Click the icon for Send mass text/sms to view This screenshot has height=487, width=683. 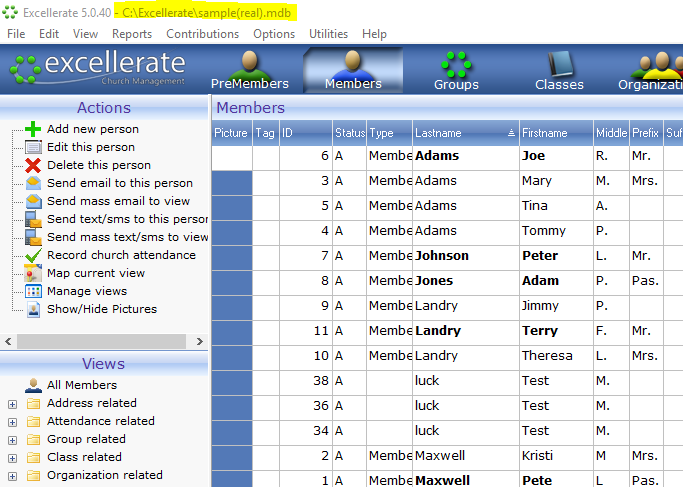pos(33,237)
